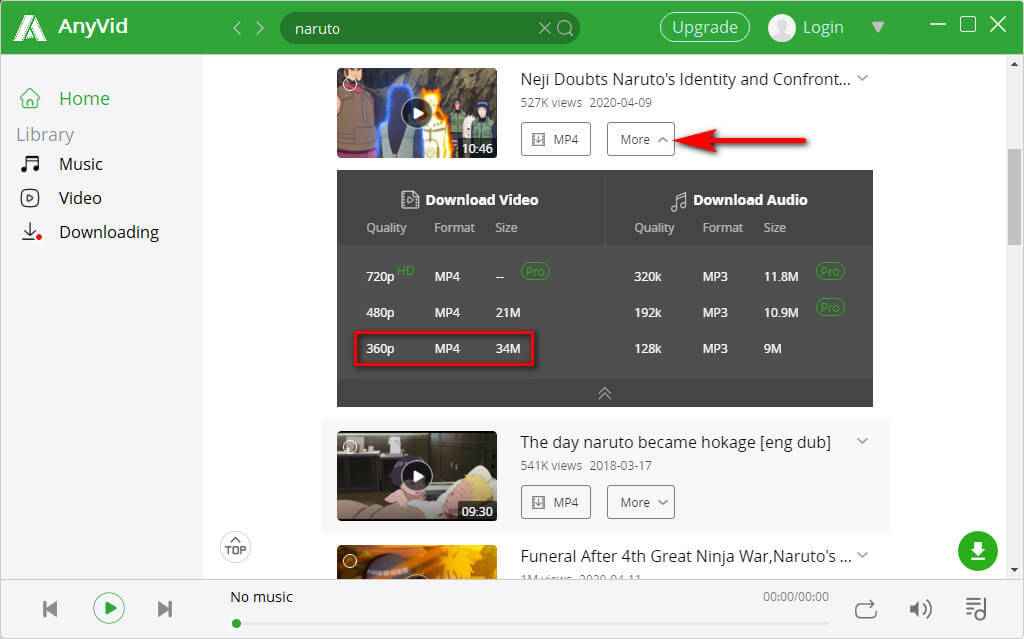Skip to the next track
Screen dimensions: 1024x639
[x=165, y=609]
